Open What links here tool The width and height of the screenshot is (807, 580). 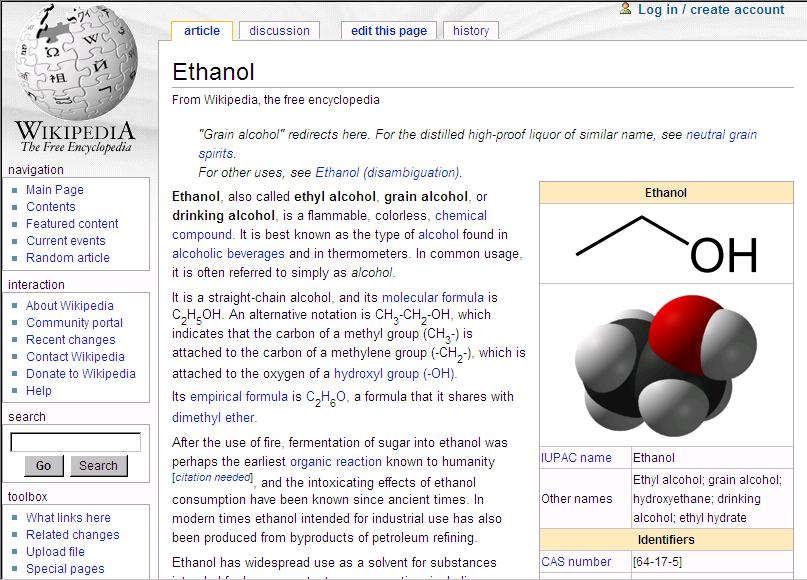(68, 518)
